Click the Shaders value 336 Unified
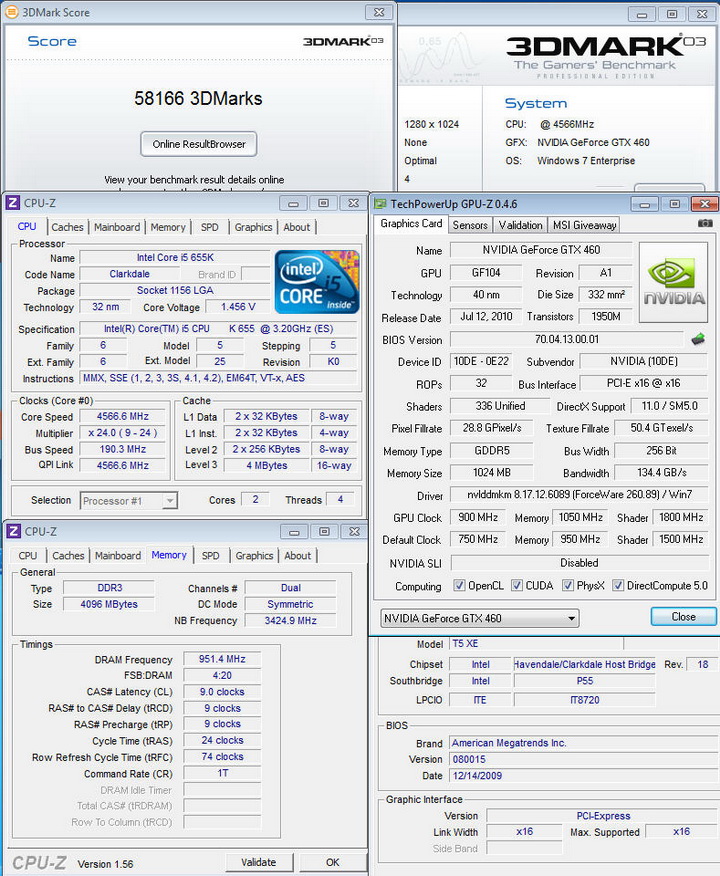720x876 pixels. (x=500, y=406)
